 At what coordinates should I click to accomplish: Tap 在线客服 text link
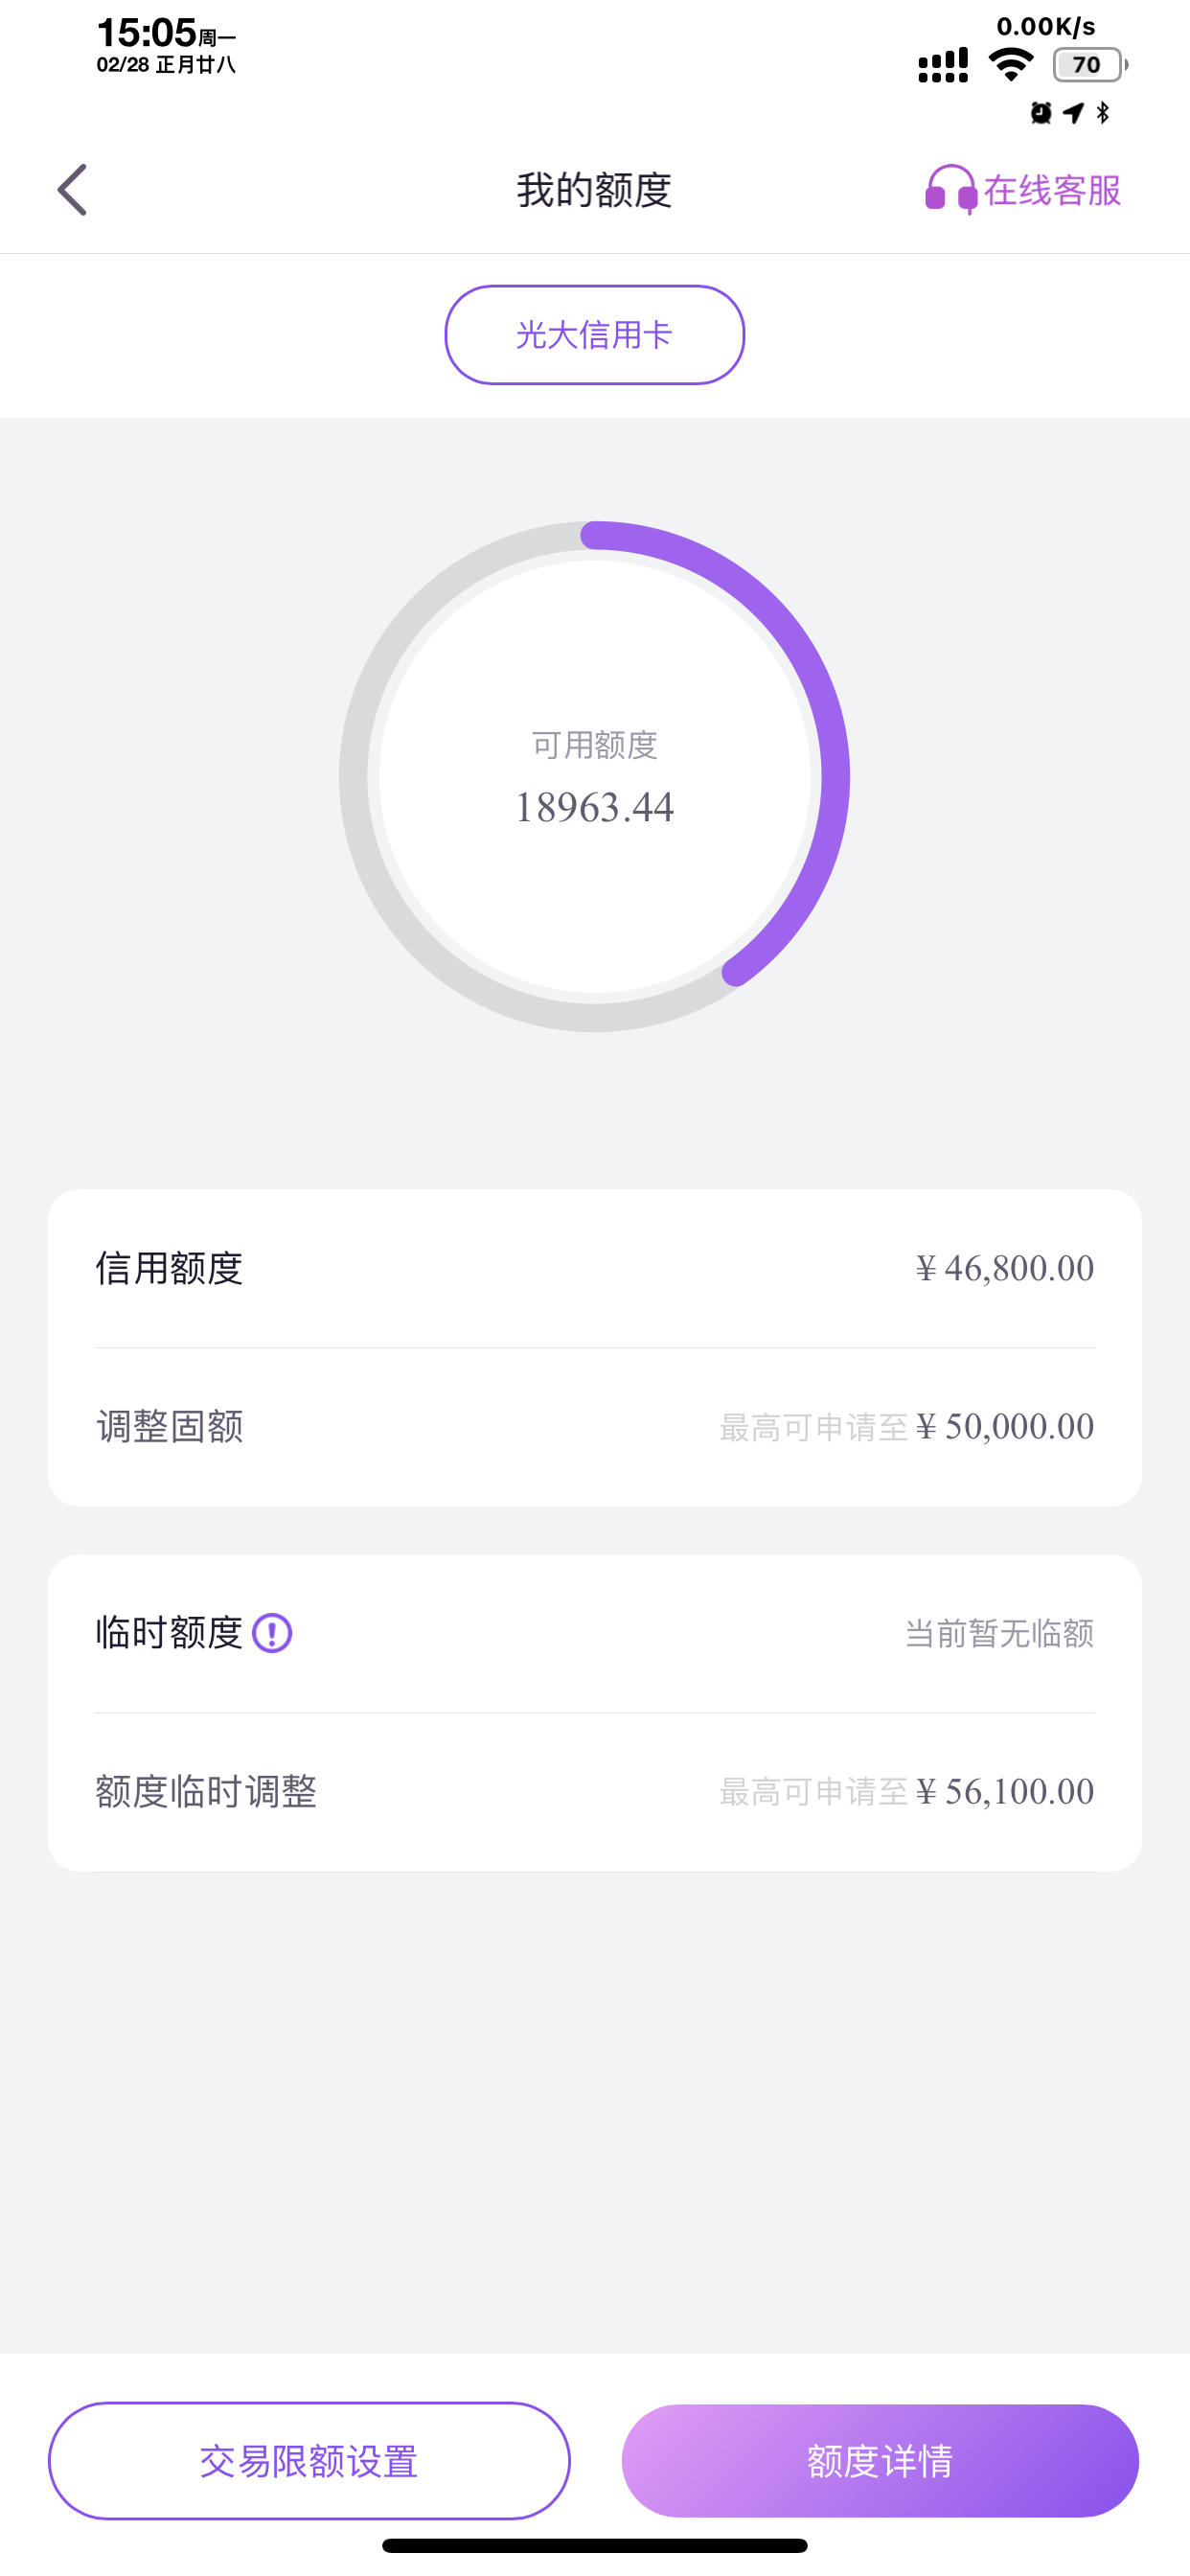(x=1052, y=190)
